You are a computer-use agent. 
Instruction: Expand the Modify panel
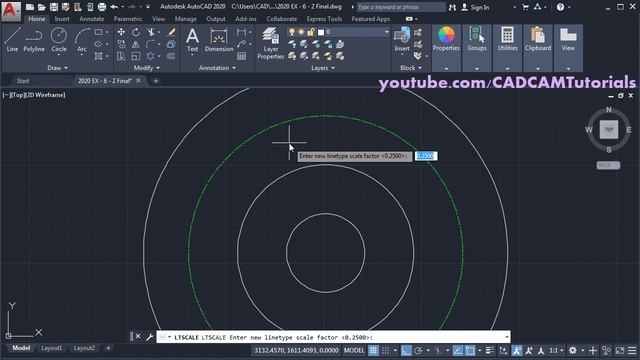[147, 68]
